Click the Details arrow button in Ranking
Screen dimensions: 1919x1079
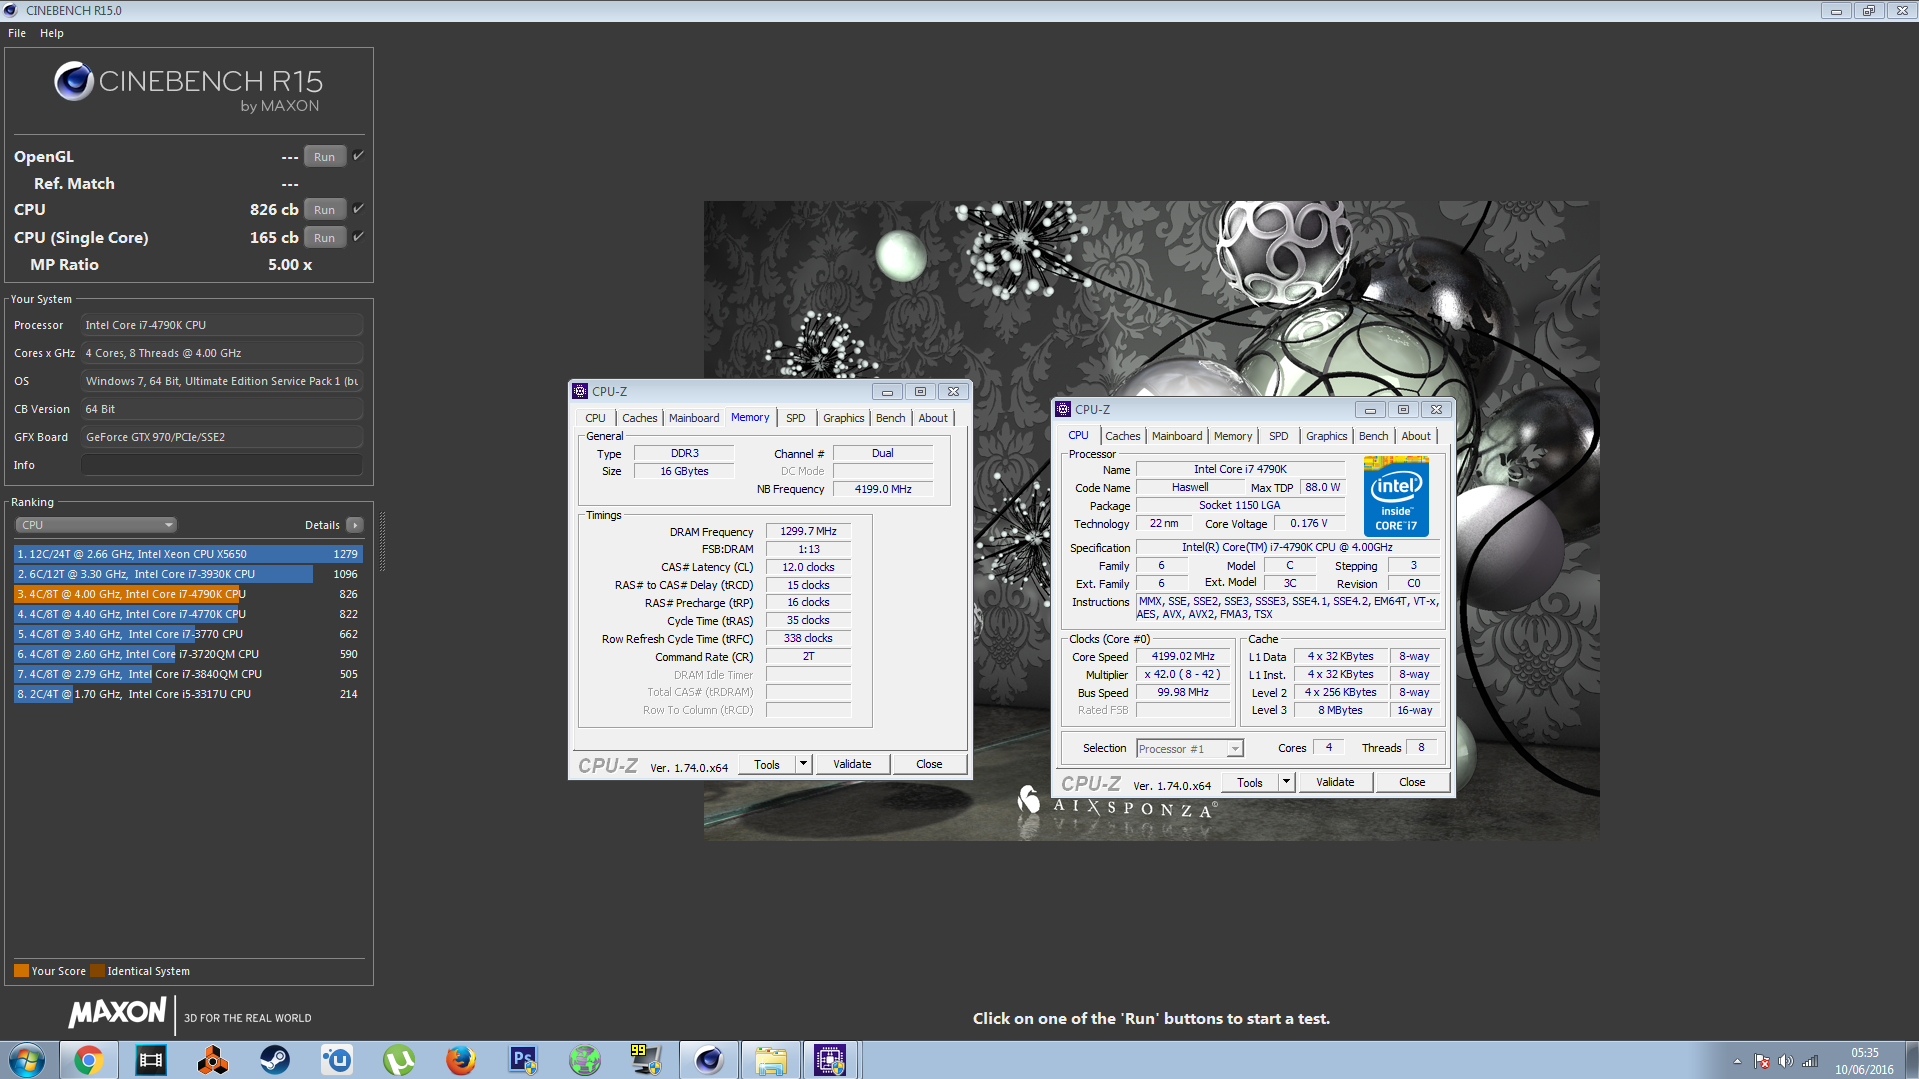pos(354,525)
